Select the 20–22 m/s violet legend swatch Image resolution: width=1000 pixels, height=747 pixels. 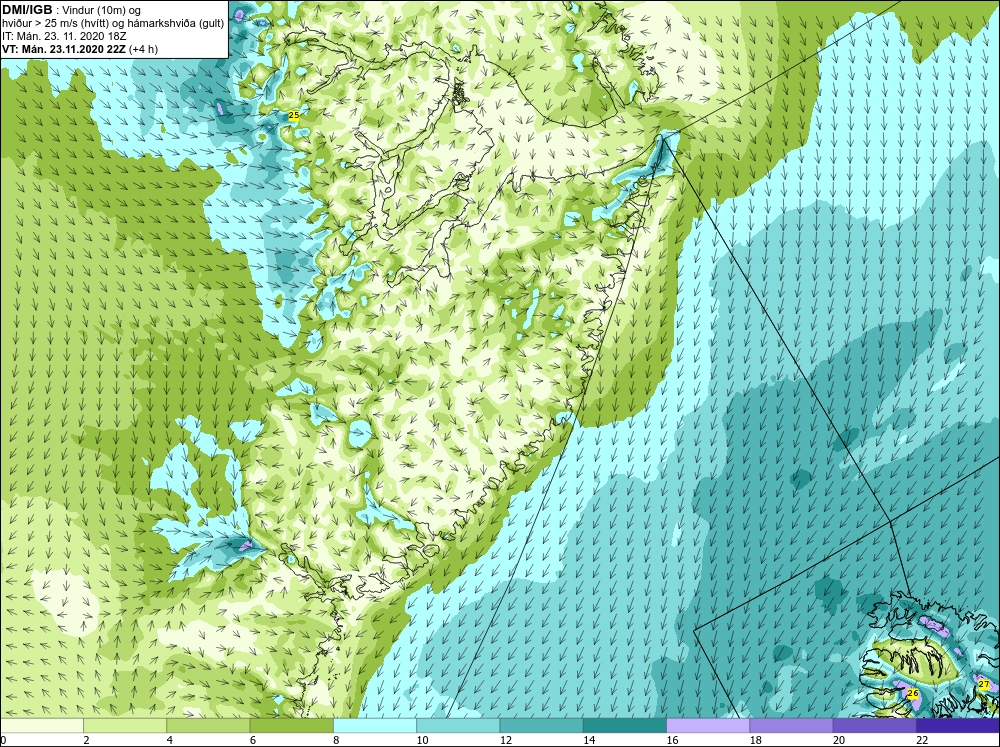coord(874,725)
